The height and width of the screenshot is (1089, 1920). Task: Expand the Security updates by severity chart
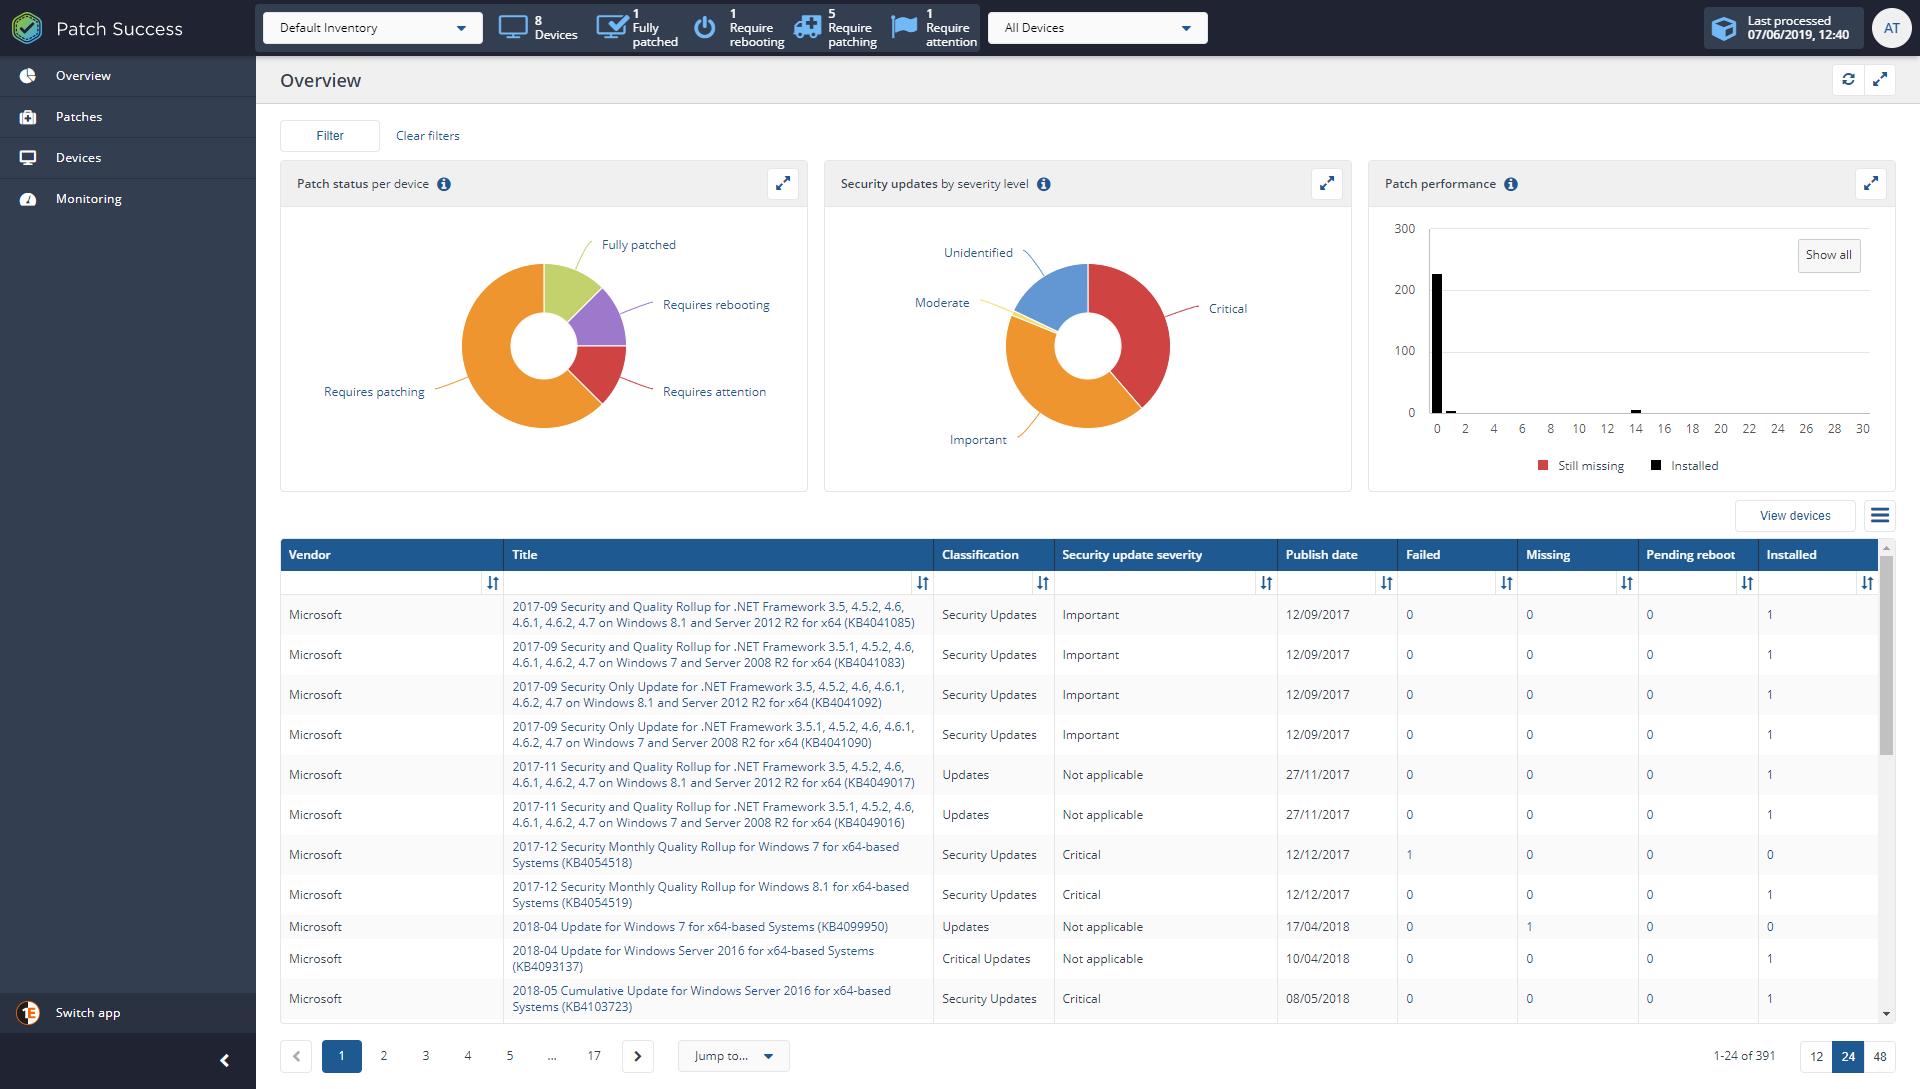[1327, 183]
